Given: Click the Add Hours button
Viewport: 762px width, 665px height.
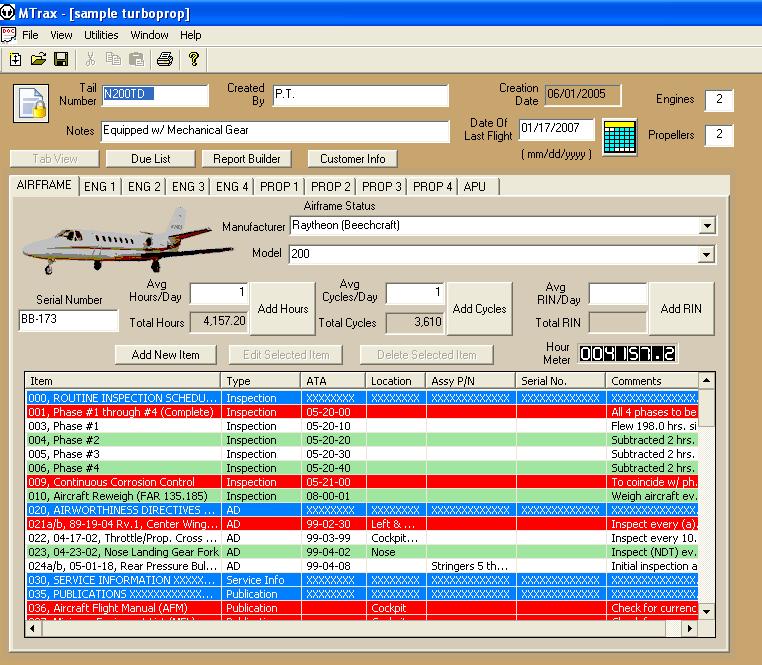Looking at the screenshot, I should click(283, 309).
